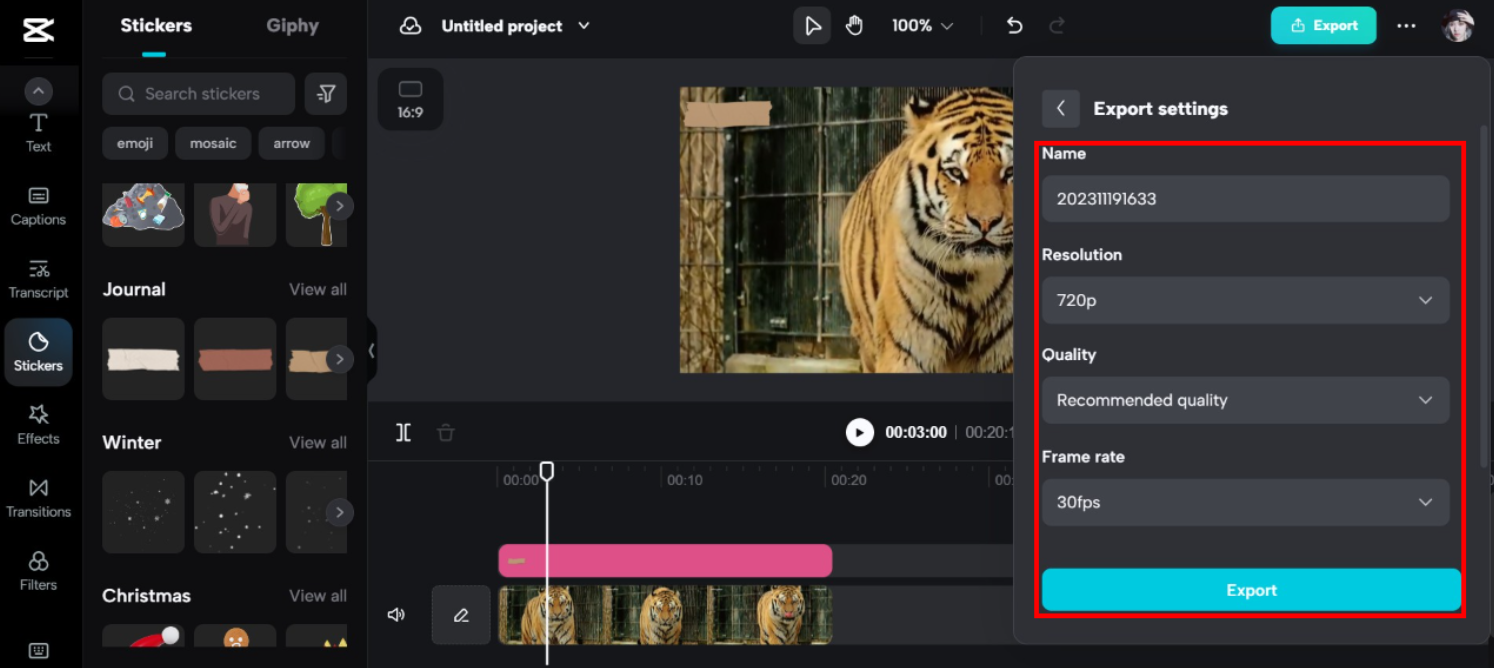This screenshot has height=668, width=1494.
Task: Select the mosaic sticker tag
Action: click(x=213, y=143)
